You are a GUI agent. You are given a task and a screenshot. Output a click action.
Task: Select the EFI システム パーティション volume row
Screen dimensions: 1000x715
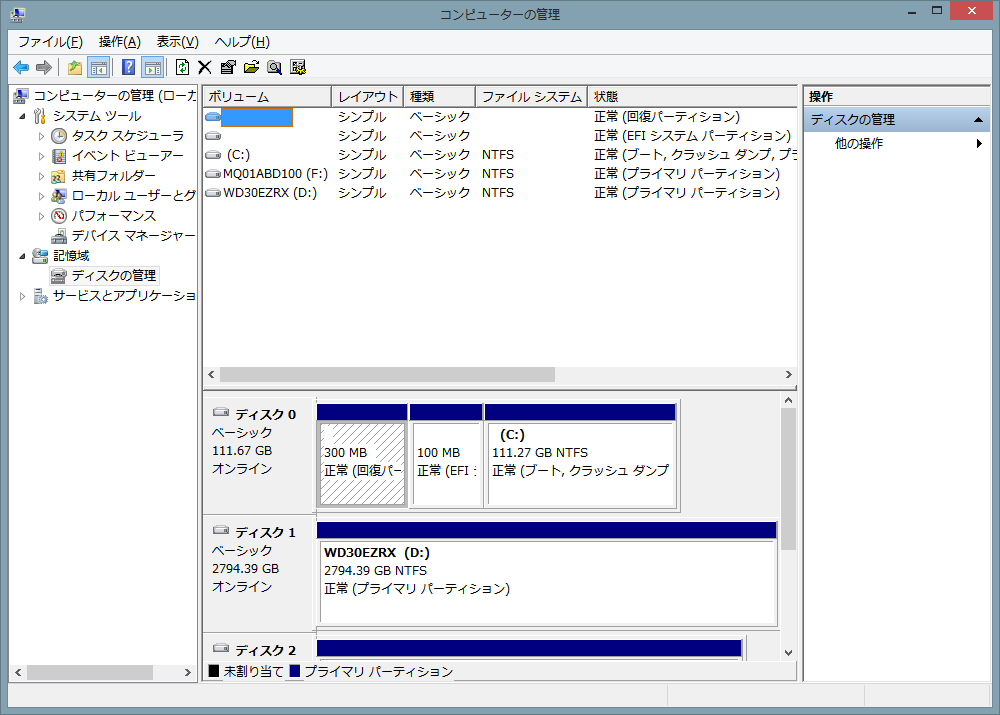tap(500, 136)
